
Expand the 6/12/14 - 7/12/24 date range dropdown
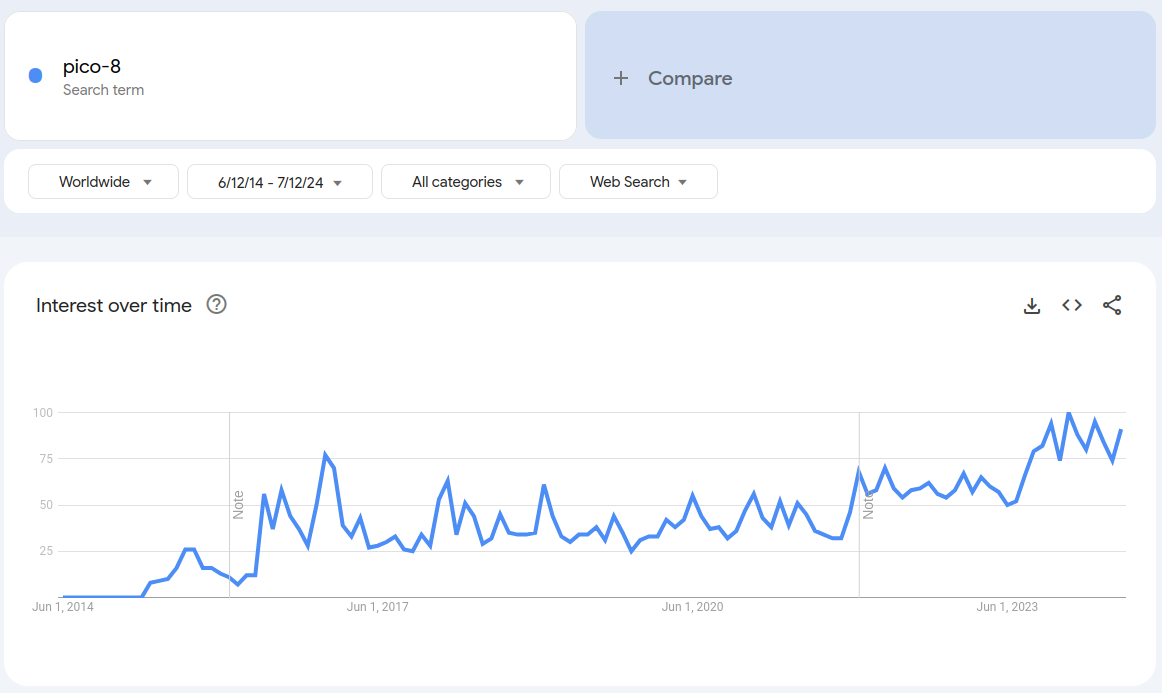(x=280, y=182)
